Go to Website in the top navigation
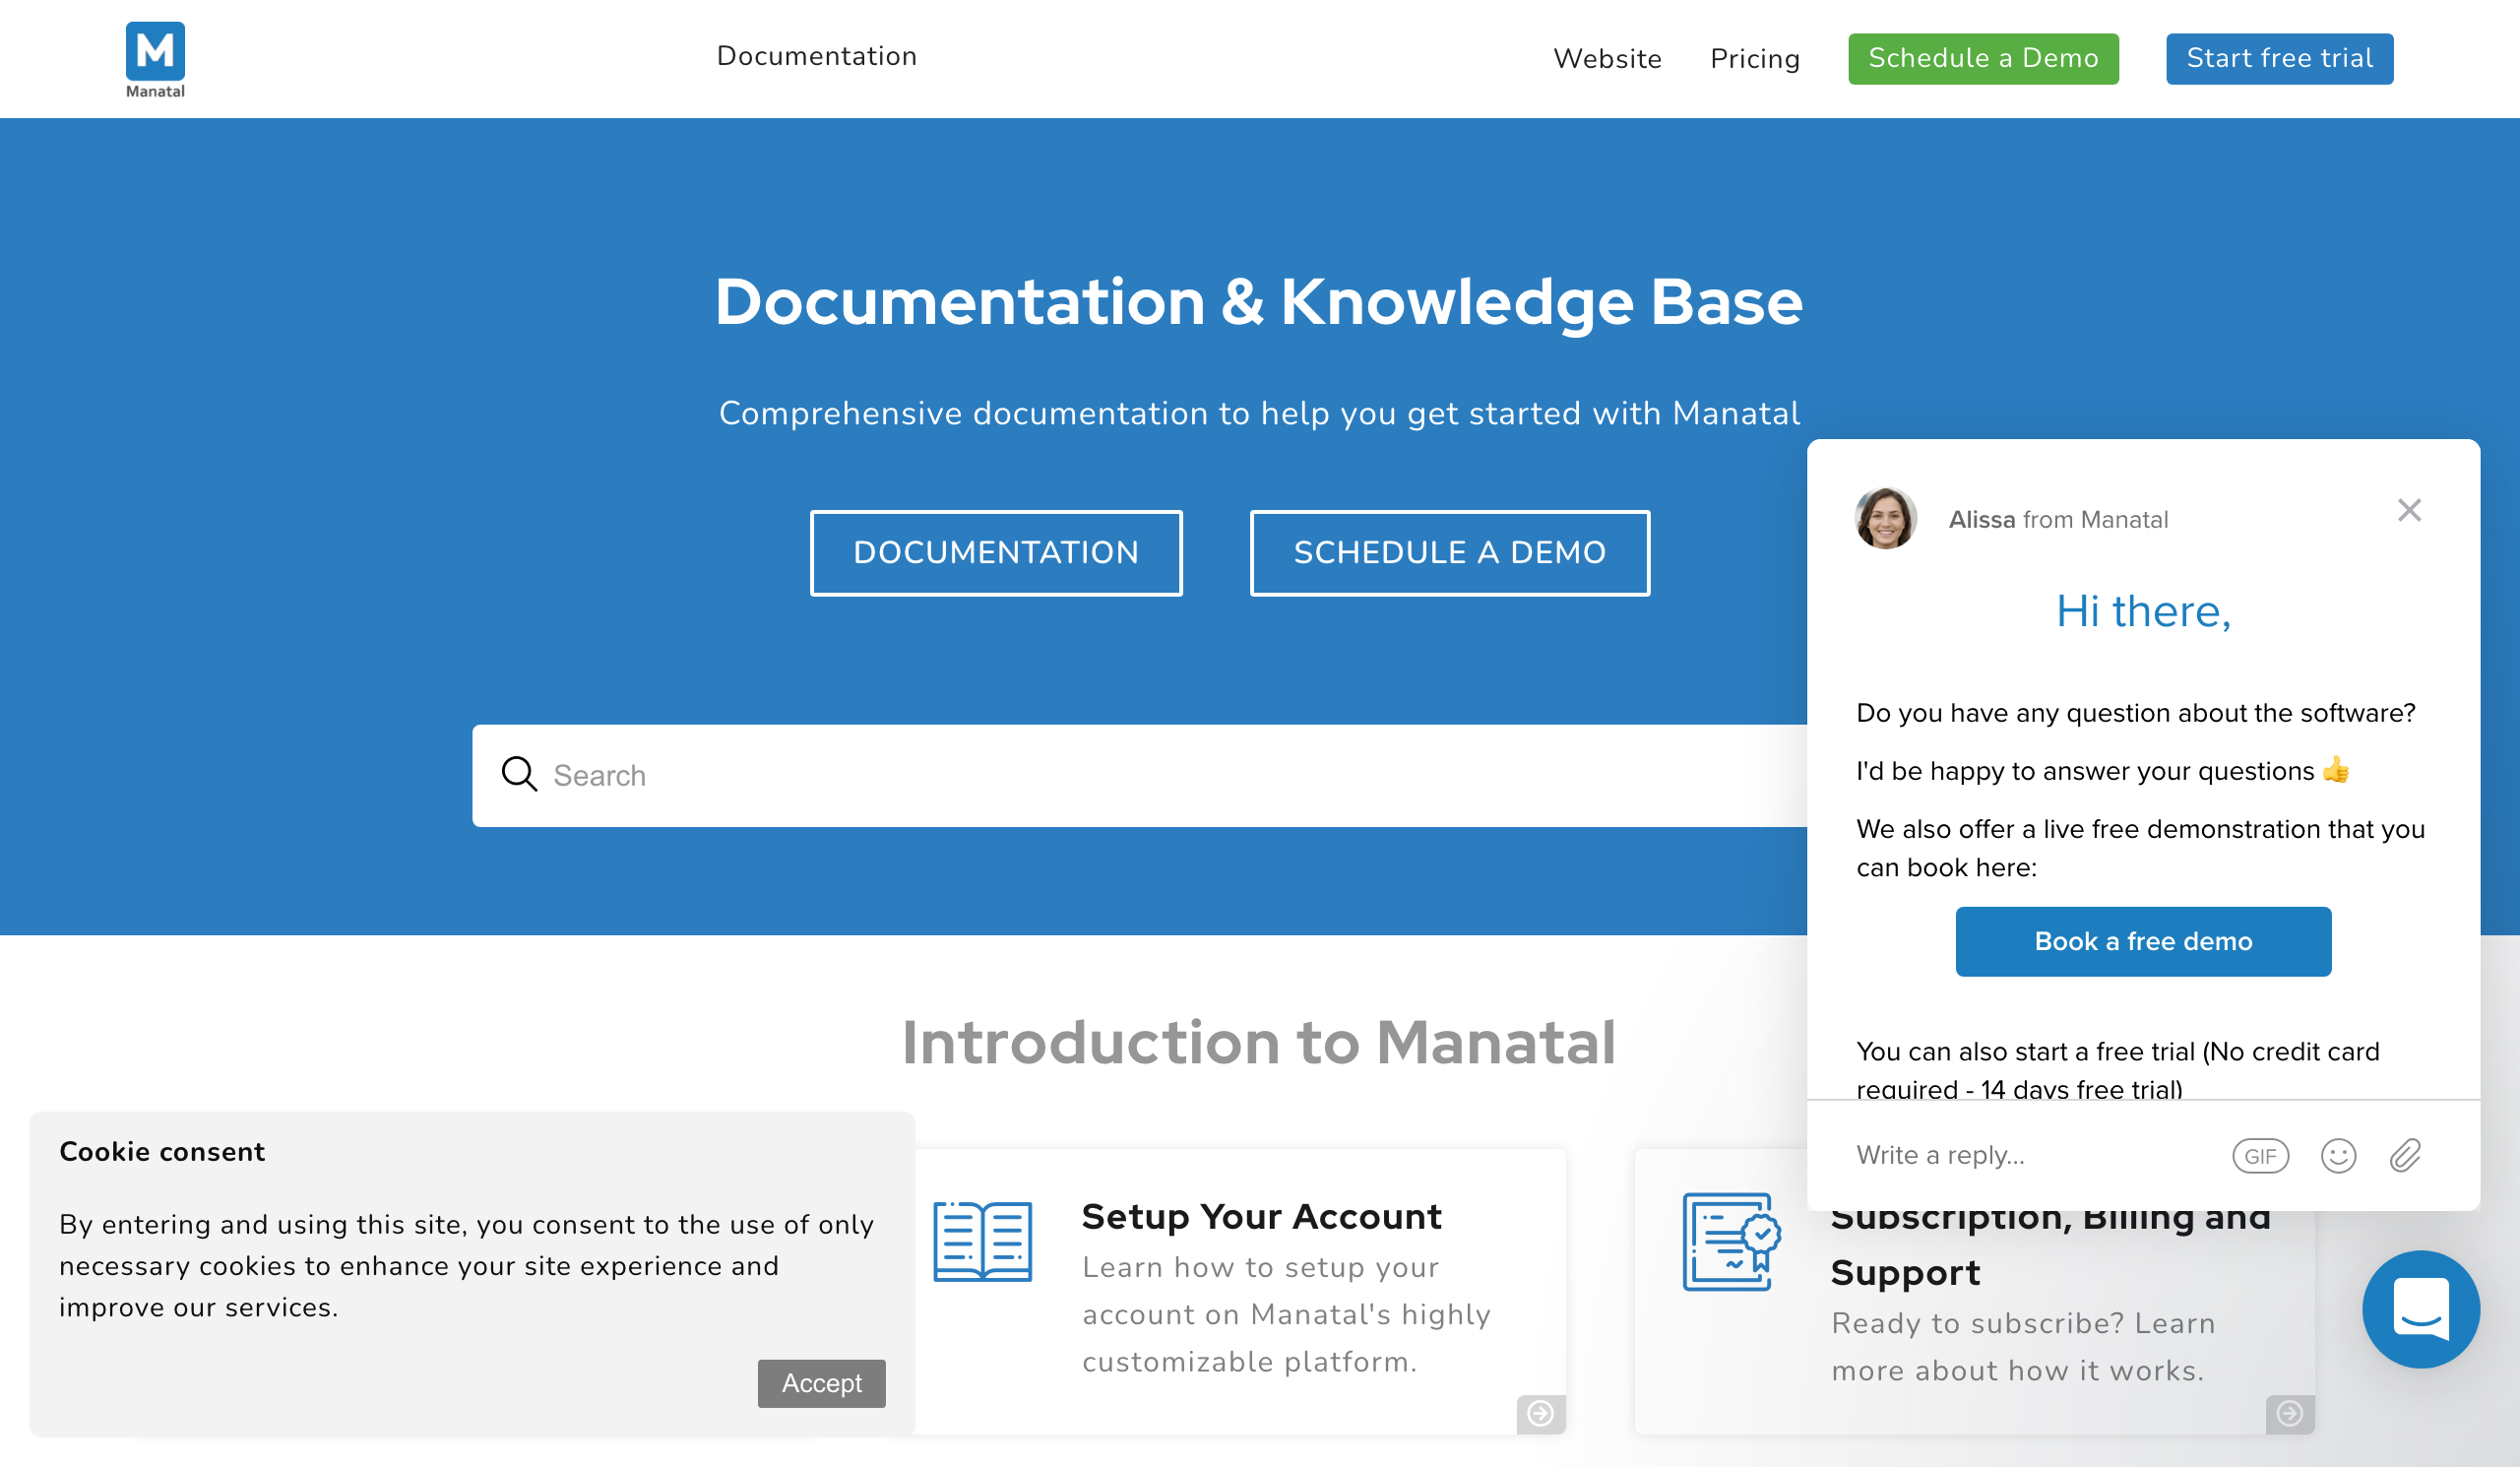Screen dimensions: 2520x1467 (1607, 58)
